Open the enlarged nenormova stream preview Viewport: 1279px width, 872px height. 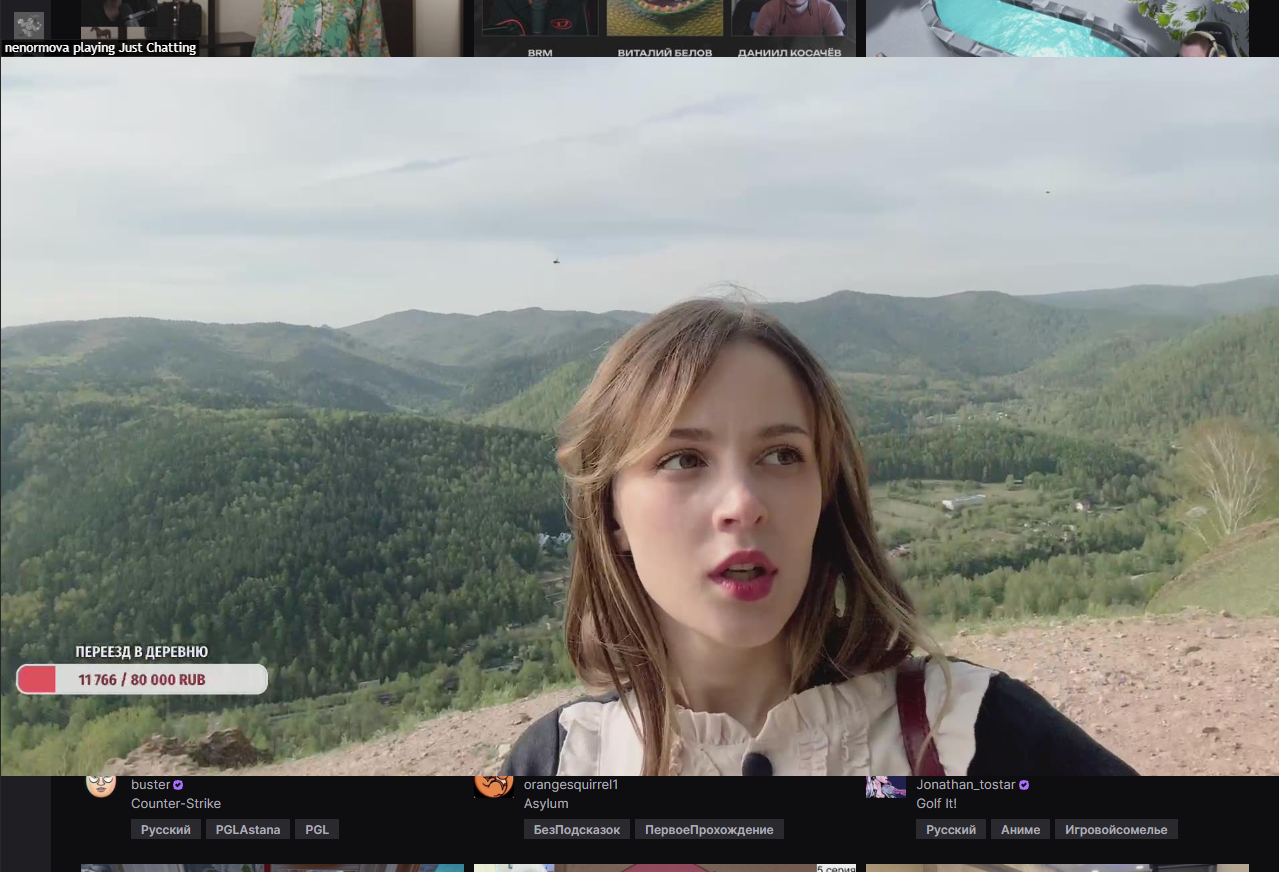pyautogui.click(x=639, y=416)
